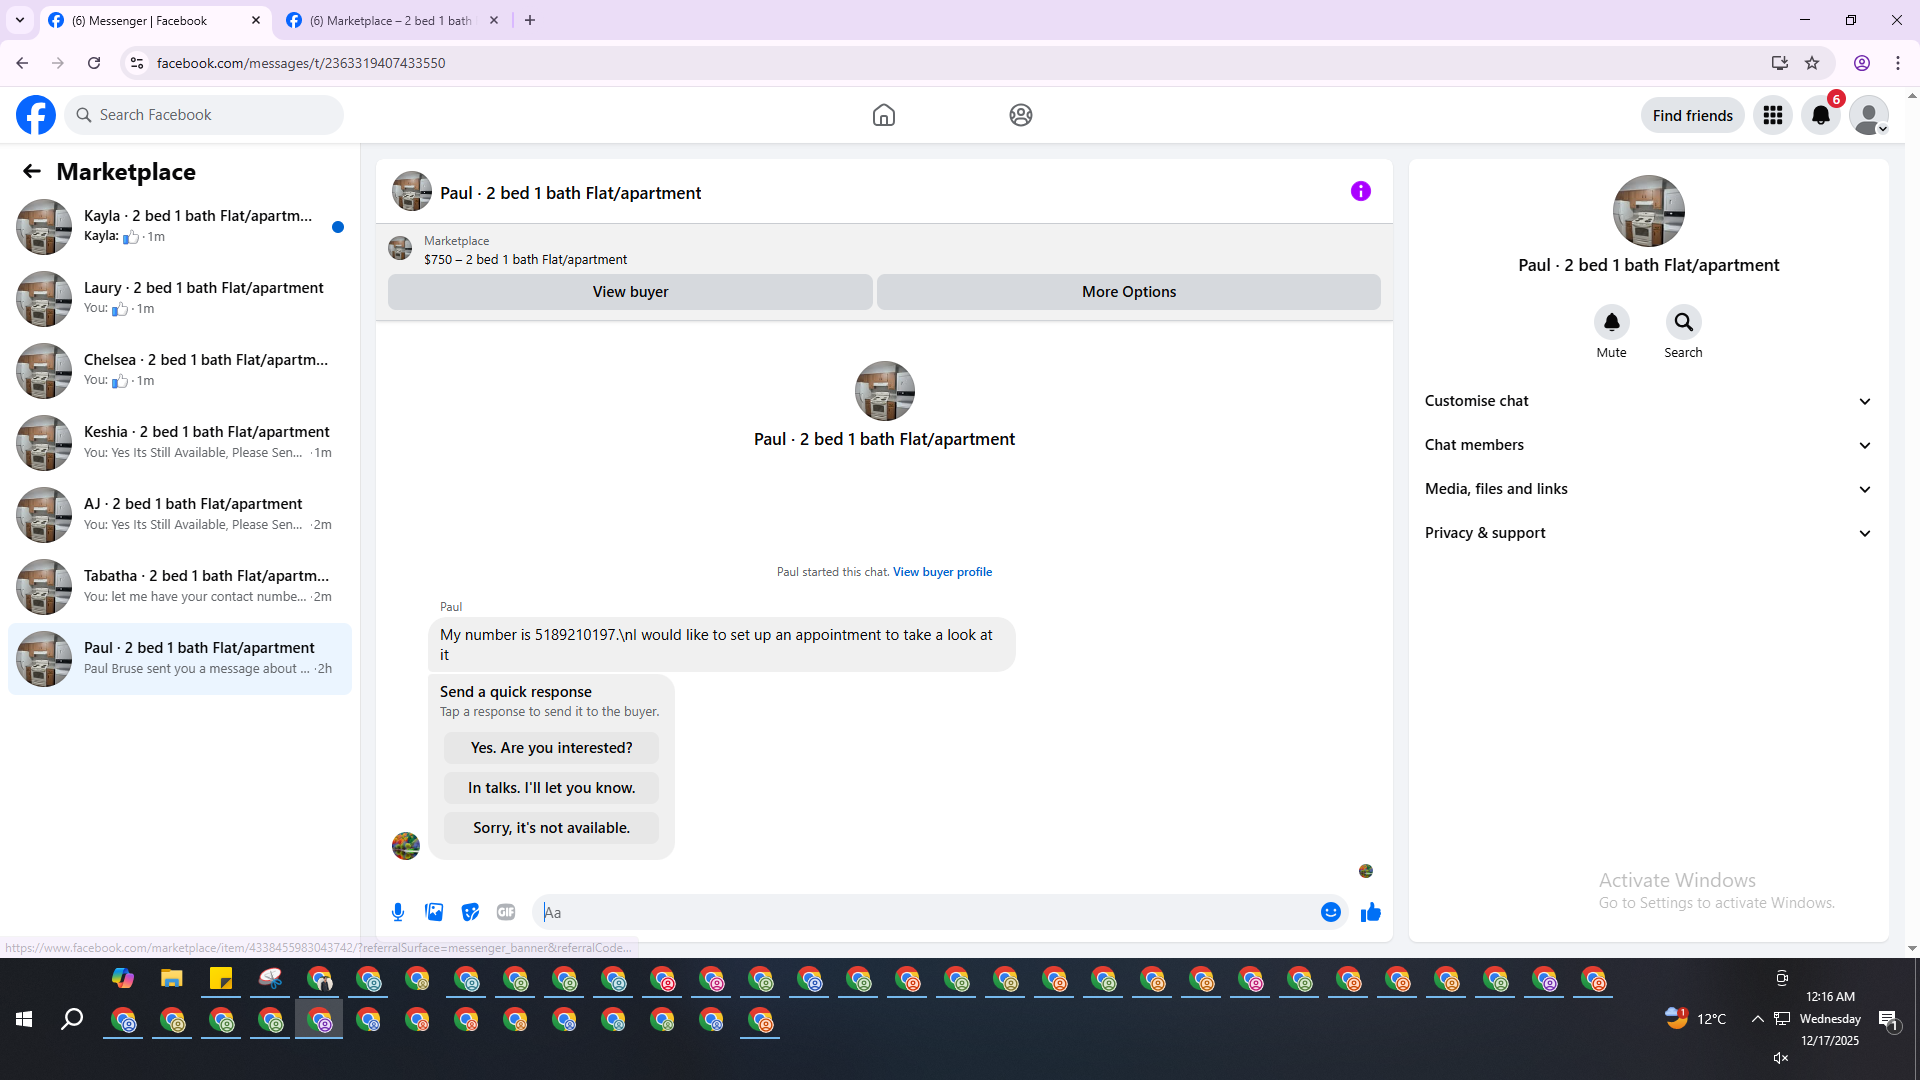Send quick response 'Yes. Are you interested?'

pos(551,748)
